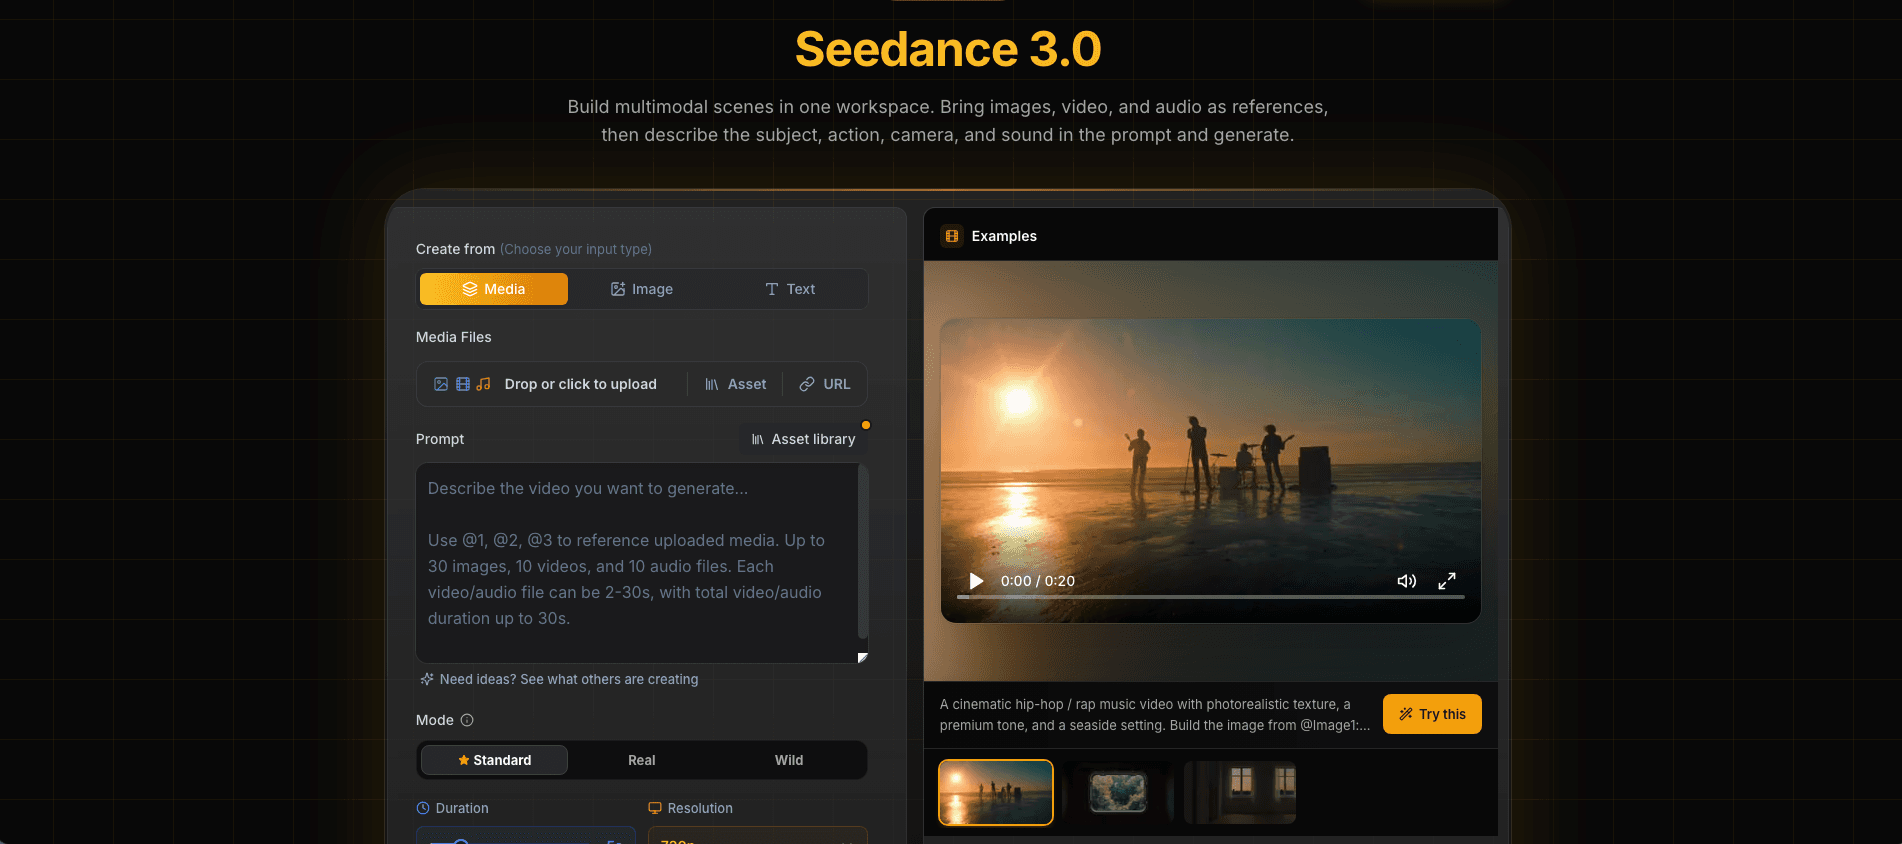Viewport: 1902px width, 844px height.
Task: Click the link icon next to URL
Action: pyautogui.click(x=807, y=384)
